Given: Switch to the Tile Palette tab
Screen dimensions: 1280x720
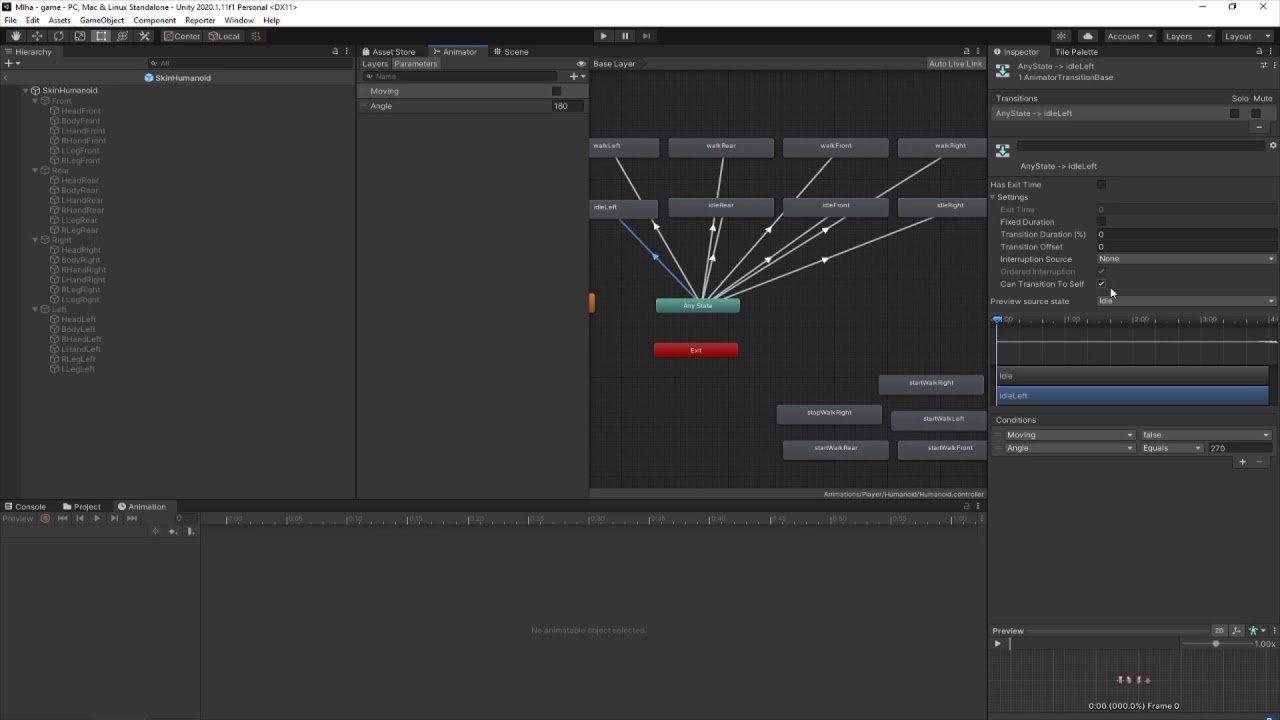Looking at the screenshot, I should 1076,52.
